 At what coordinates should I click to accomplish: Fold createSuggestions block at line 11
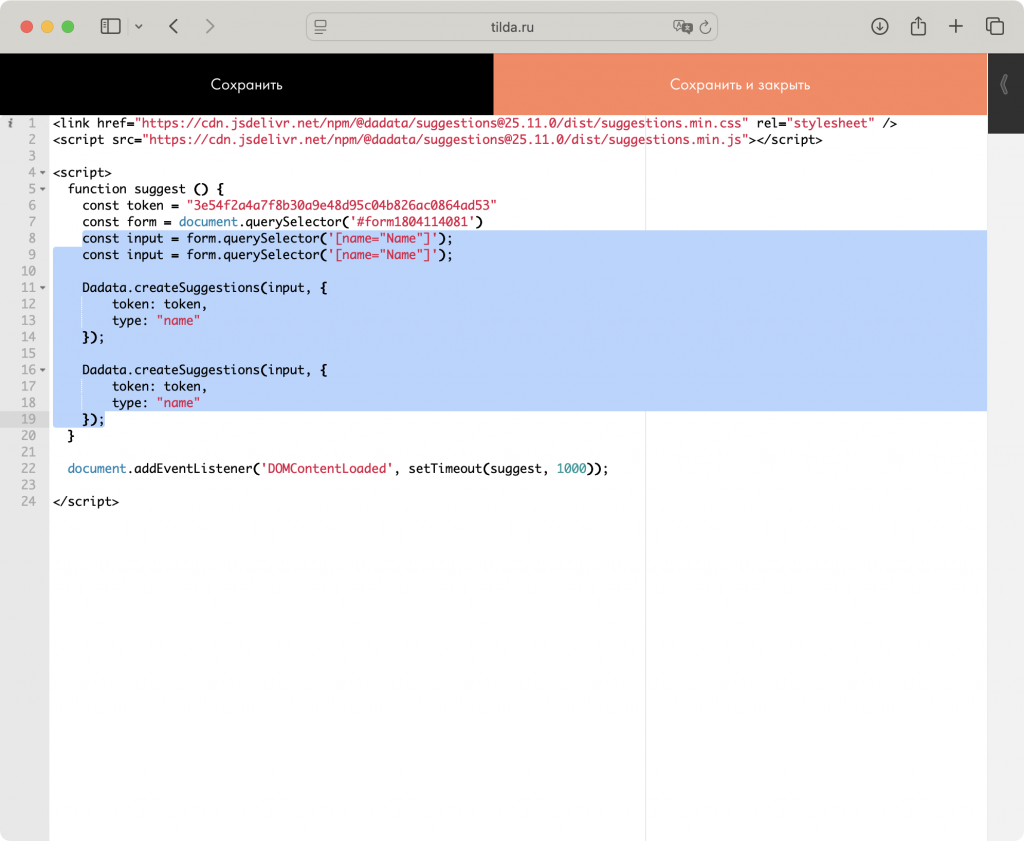(43, 288)
